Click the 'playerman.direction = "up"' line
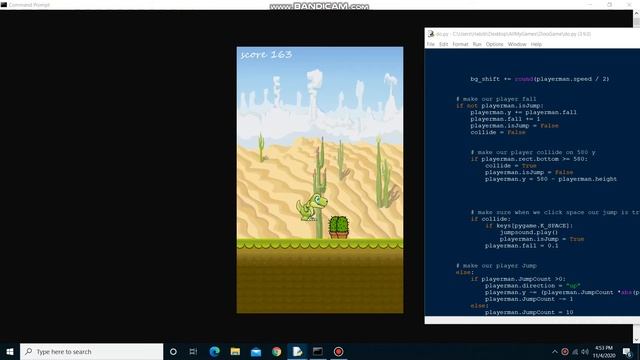This screenshot has height=360, width=640. coord(533,286)
